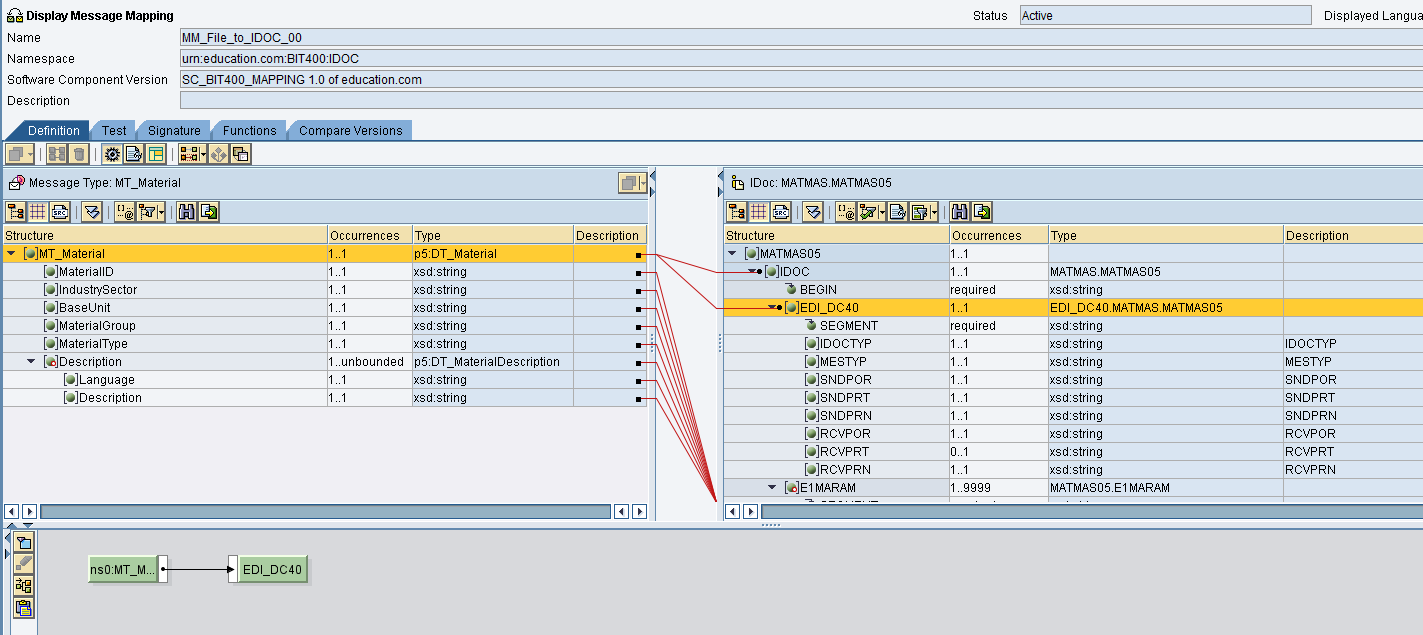Collapse the Description node in source tree
The height and width of the screenshot is (635, 1423).
click(31, 362)
